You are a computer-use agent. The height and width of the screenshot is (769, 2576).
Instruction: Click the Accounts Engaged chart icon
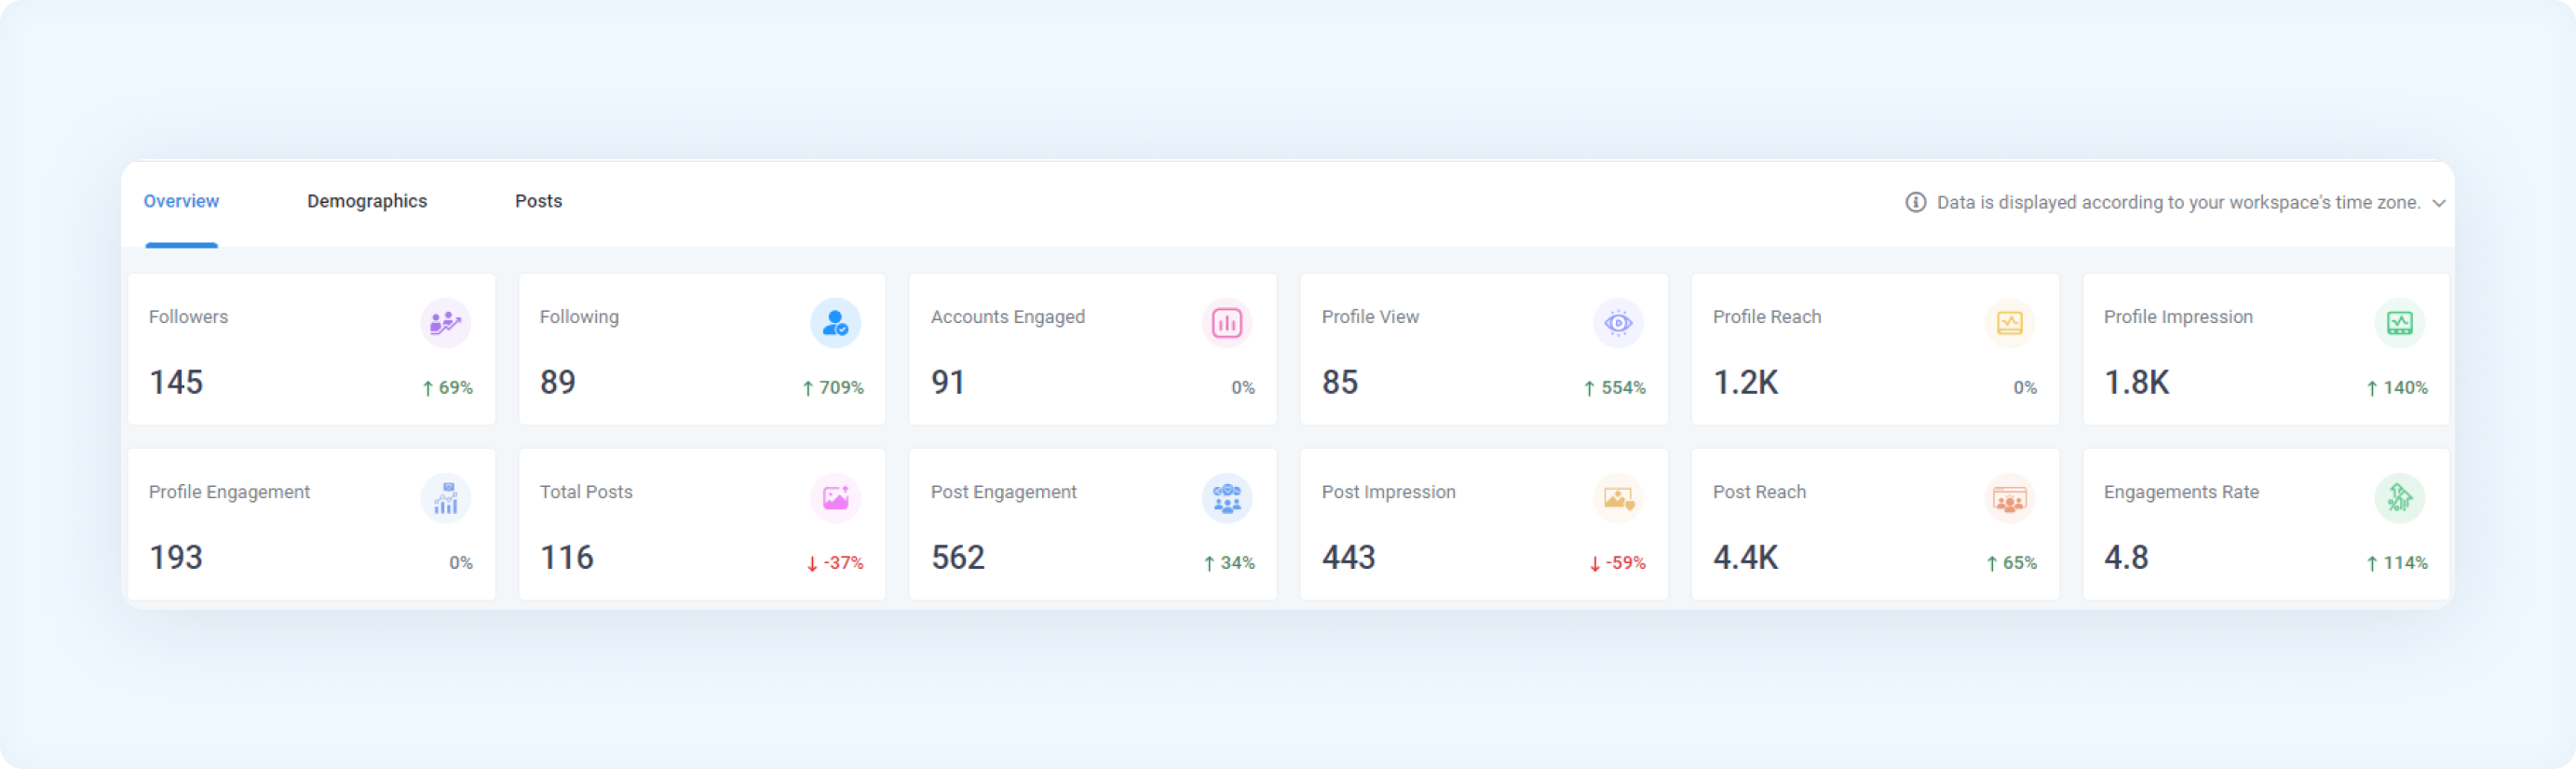click(1226, 323)
